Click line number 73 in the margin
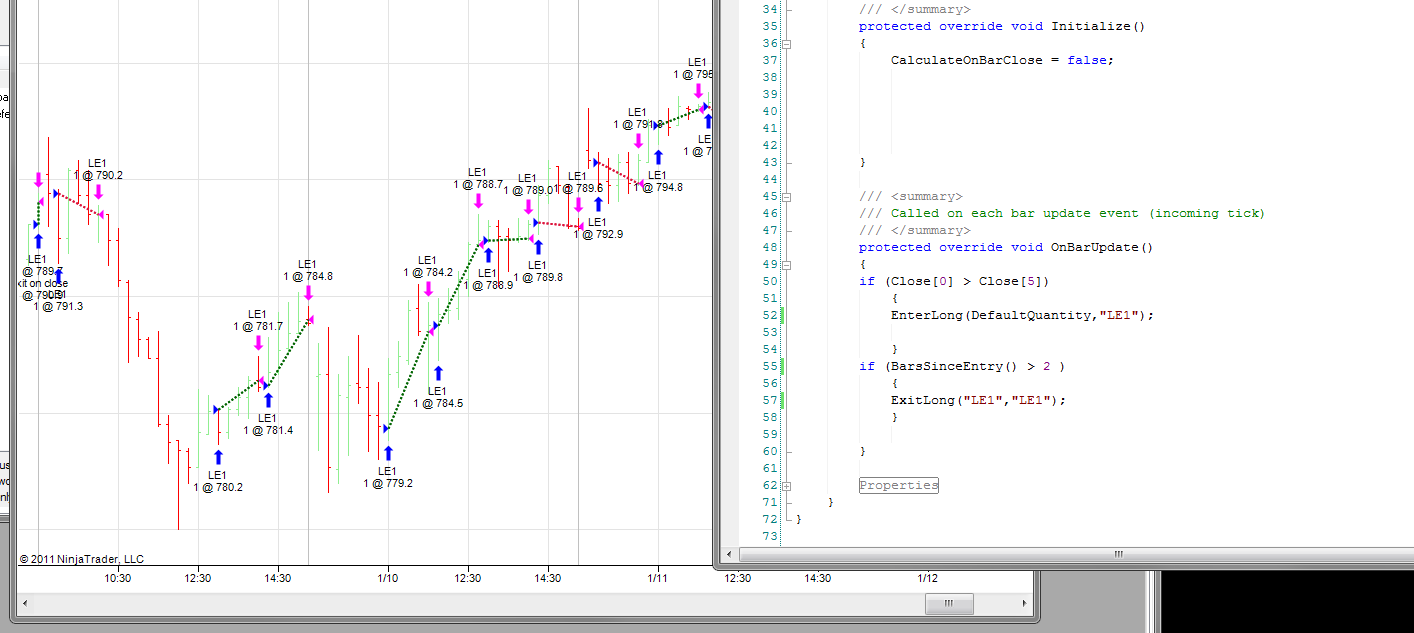Image resolution: width=1414 pixels, height=633 pixels. coord(769,537)
